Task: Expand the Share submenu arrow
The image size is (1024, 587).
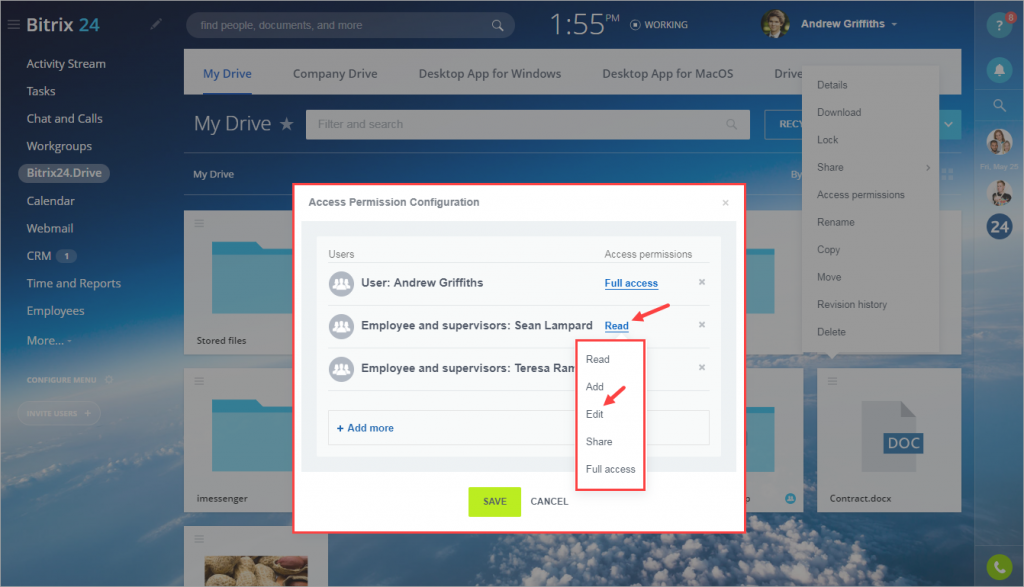Action: click(x=928, y=168)
